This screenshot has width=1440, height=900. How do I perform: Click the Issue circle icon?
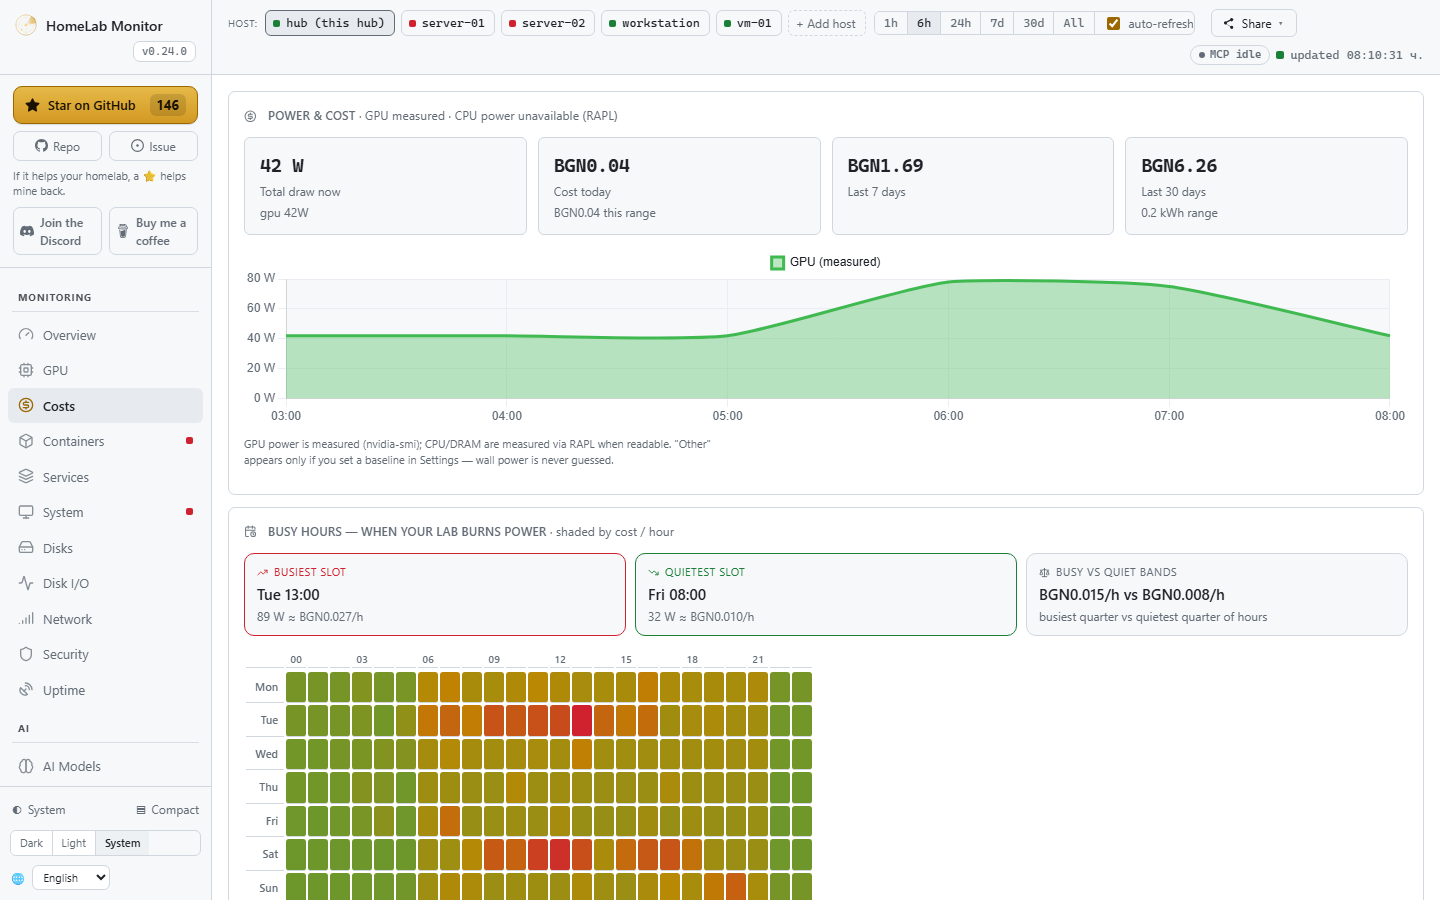[x=137, y=146]
